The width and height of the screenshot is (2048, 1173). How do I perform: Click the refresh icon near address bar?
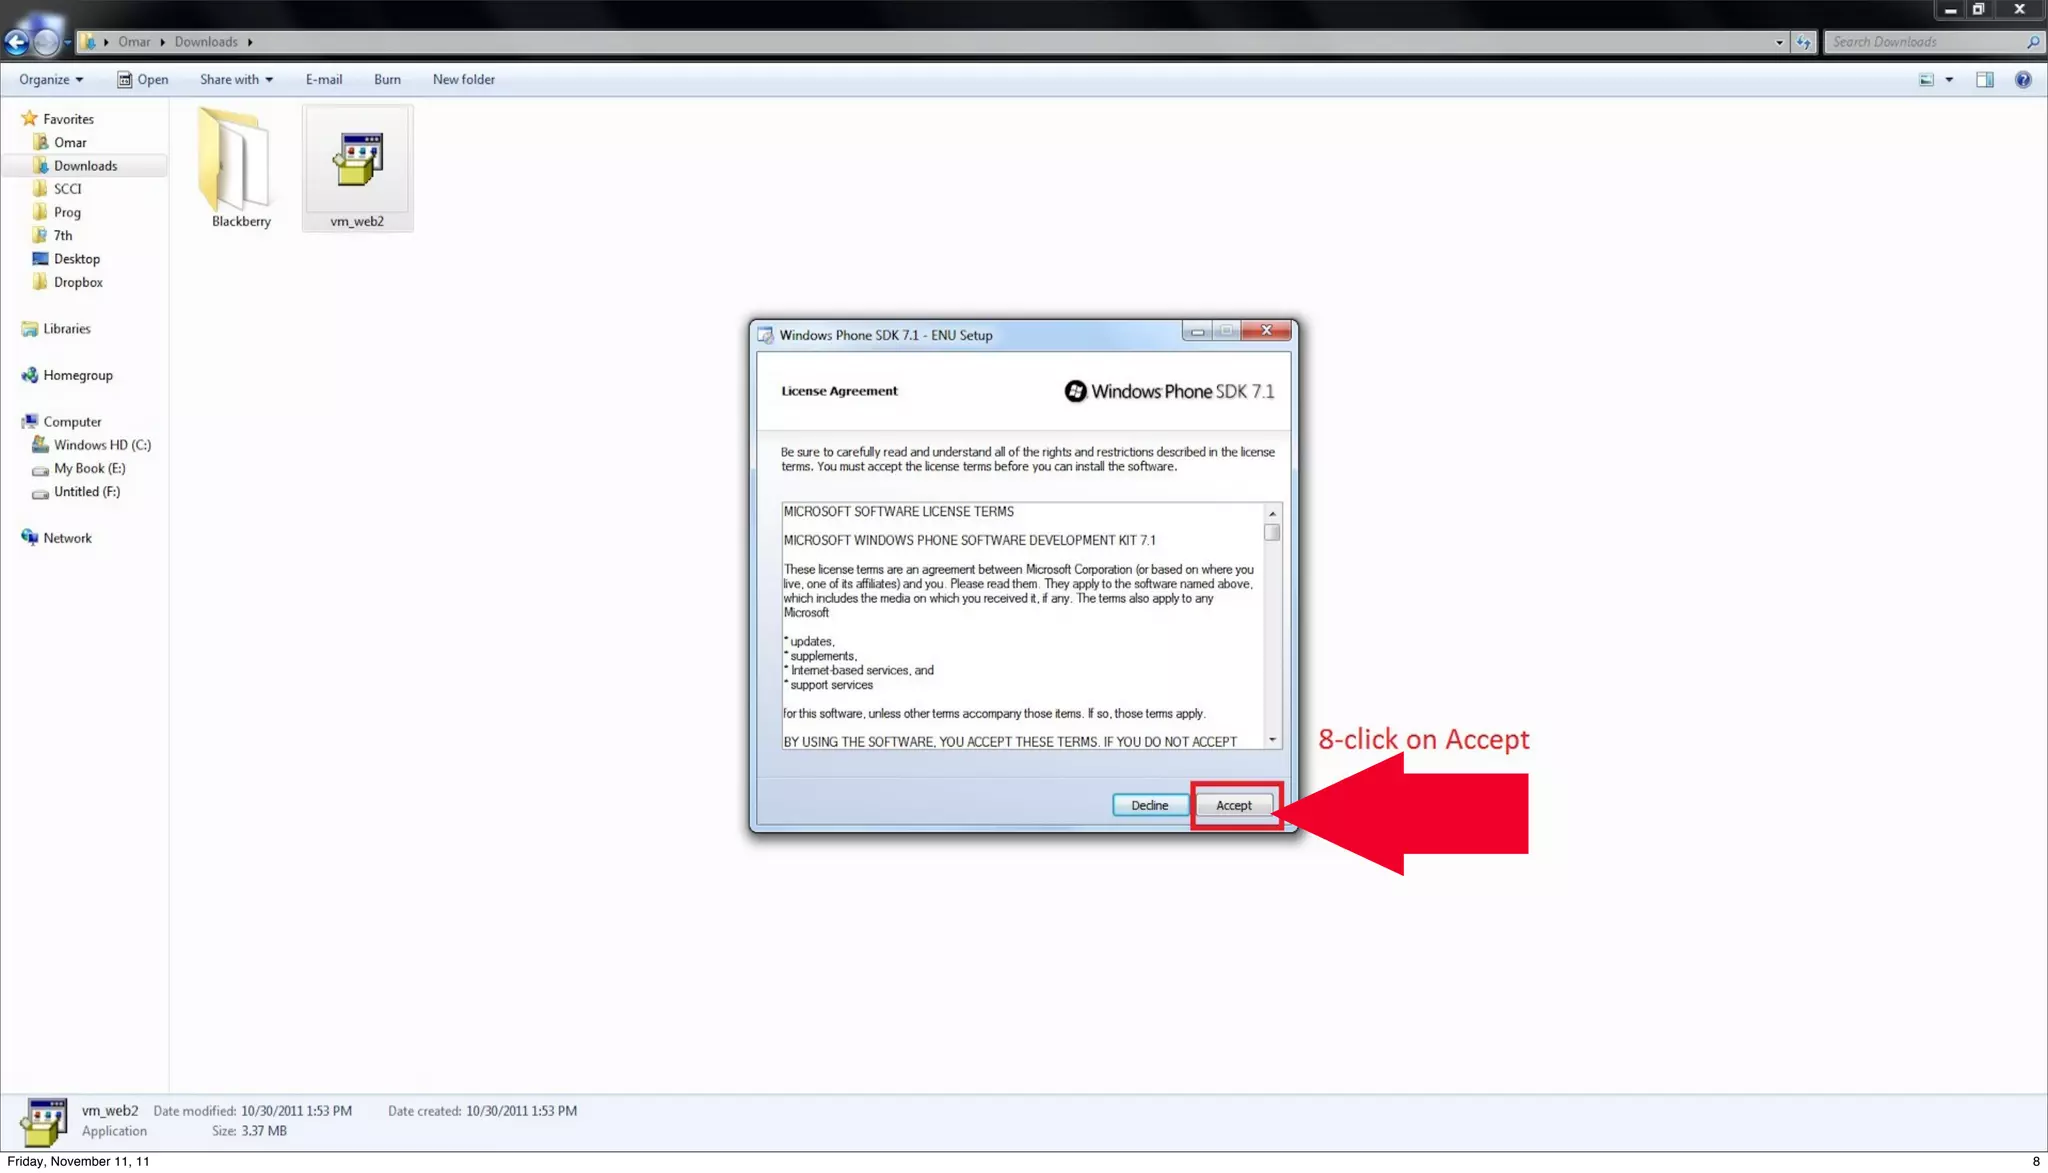[1803, 42]
